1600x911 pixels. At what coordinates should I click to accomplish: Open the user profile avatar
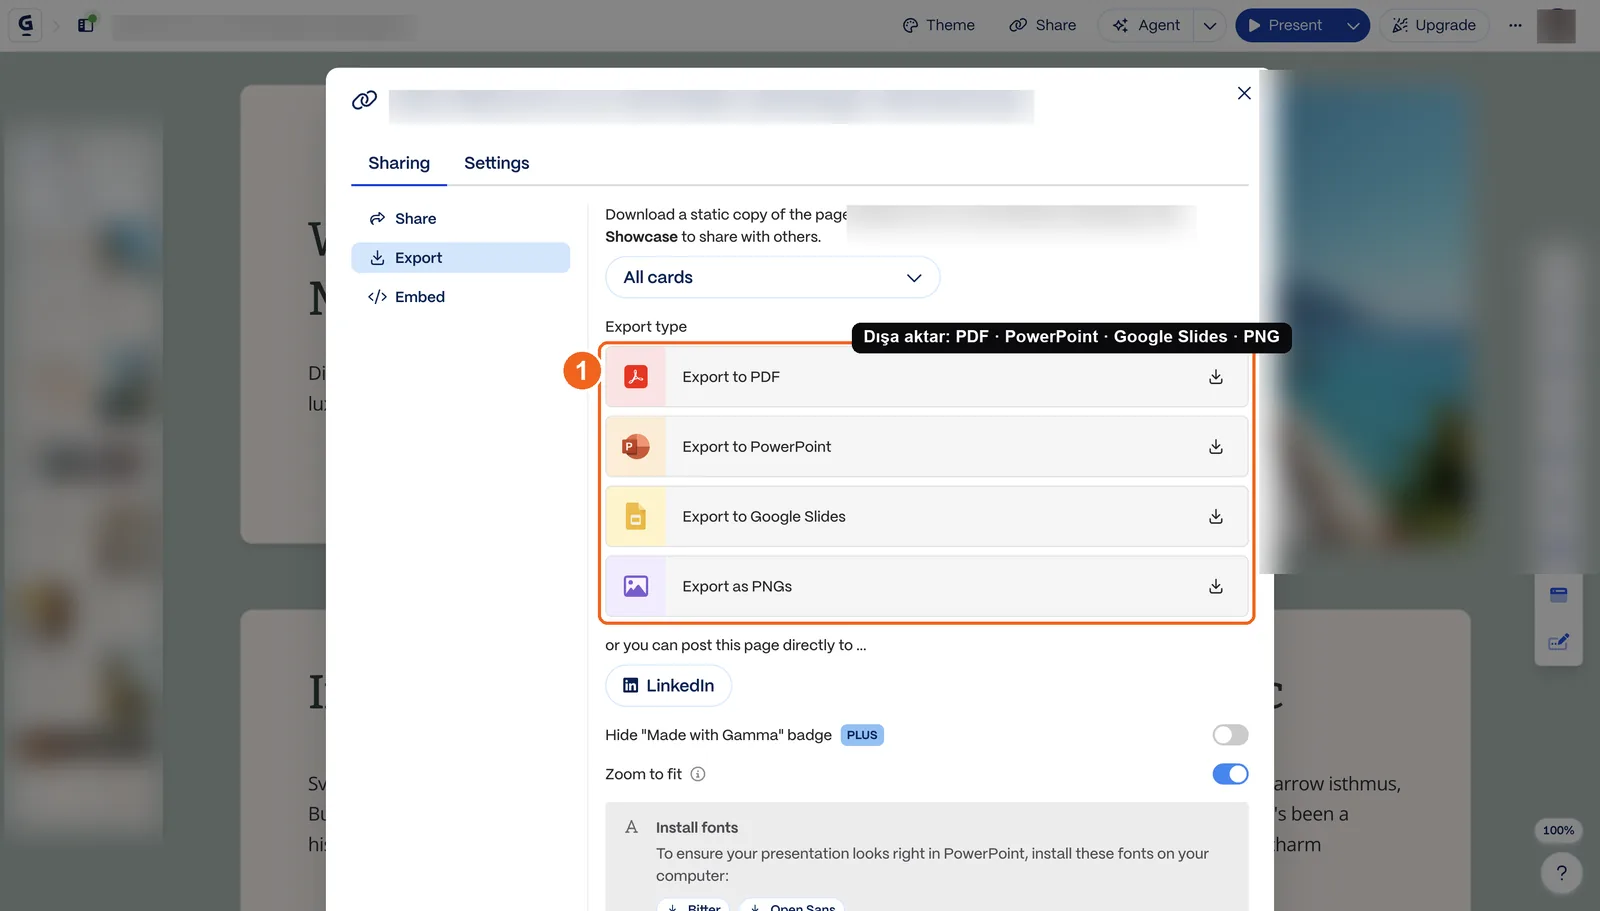pyautogui.click(x=1556, y=25)
